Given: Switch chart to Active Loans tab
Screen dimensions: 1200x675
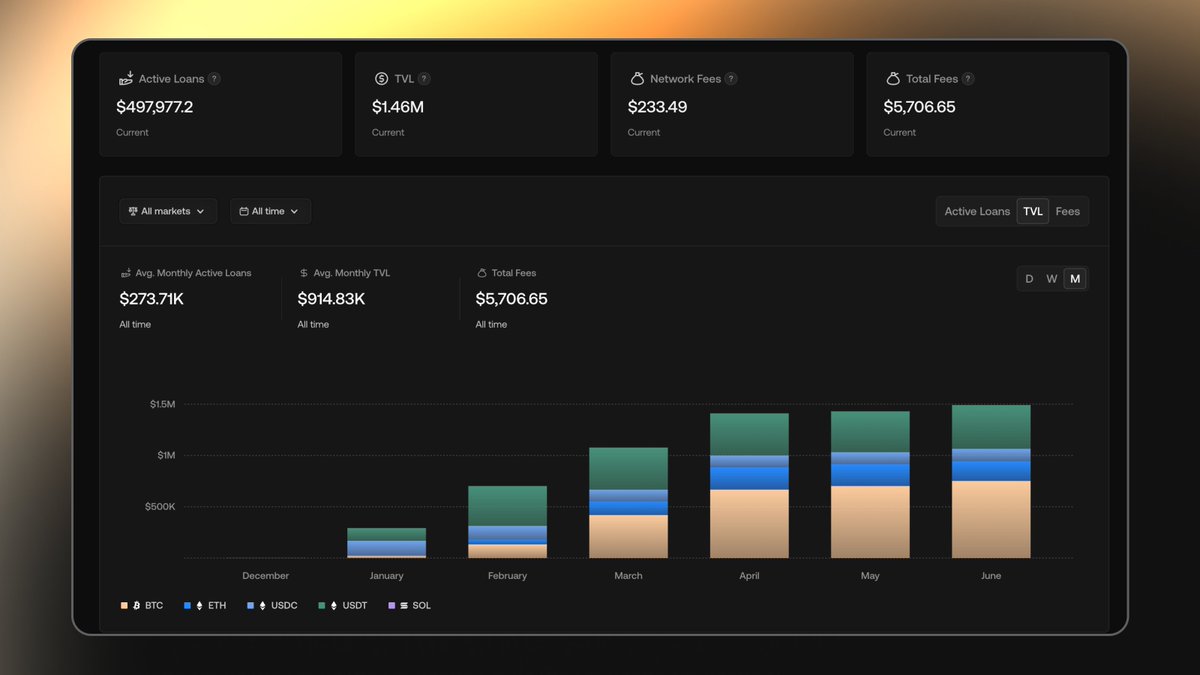Looking at the screenshot, I should [x=977, y=211].
